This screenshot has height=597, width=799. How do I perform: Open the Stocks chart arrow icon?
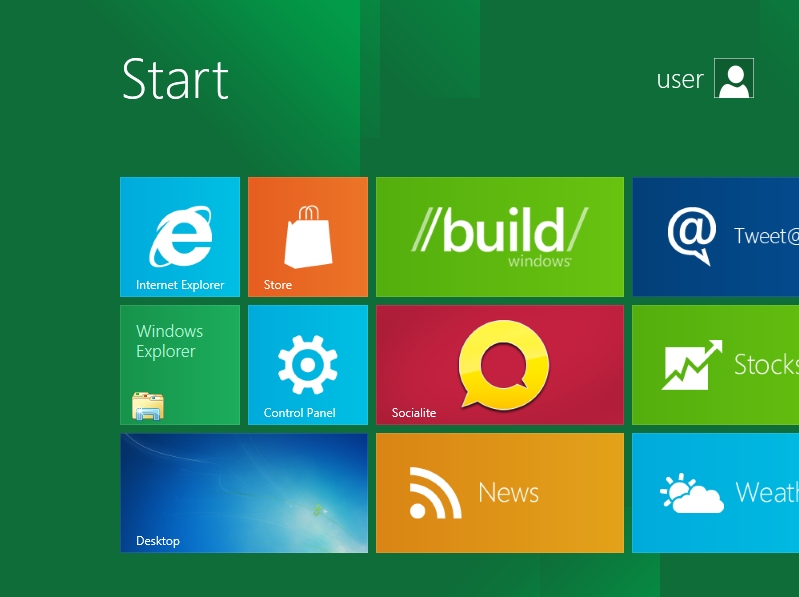[692, 365]
